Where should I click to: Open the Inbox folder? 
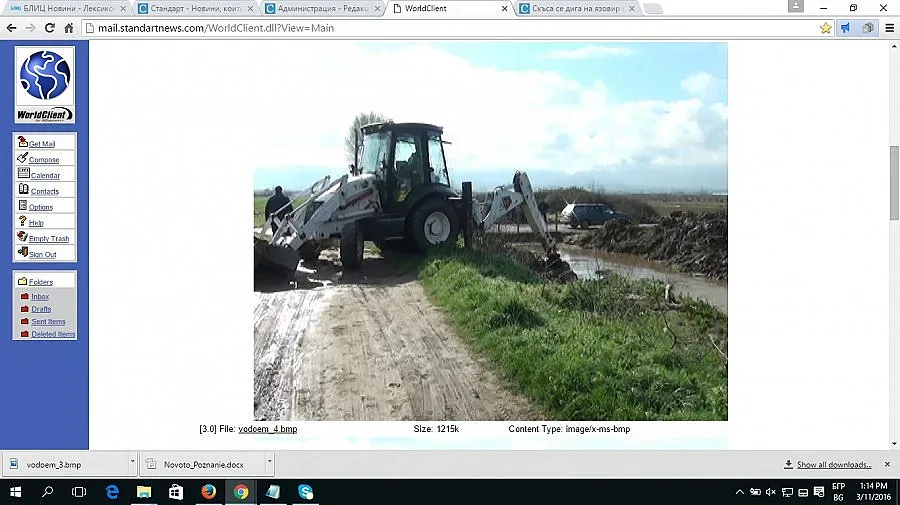click(x=40, y=297)
